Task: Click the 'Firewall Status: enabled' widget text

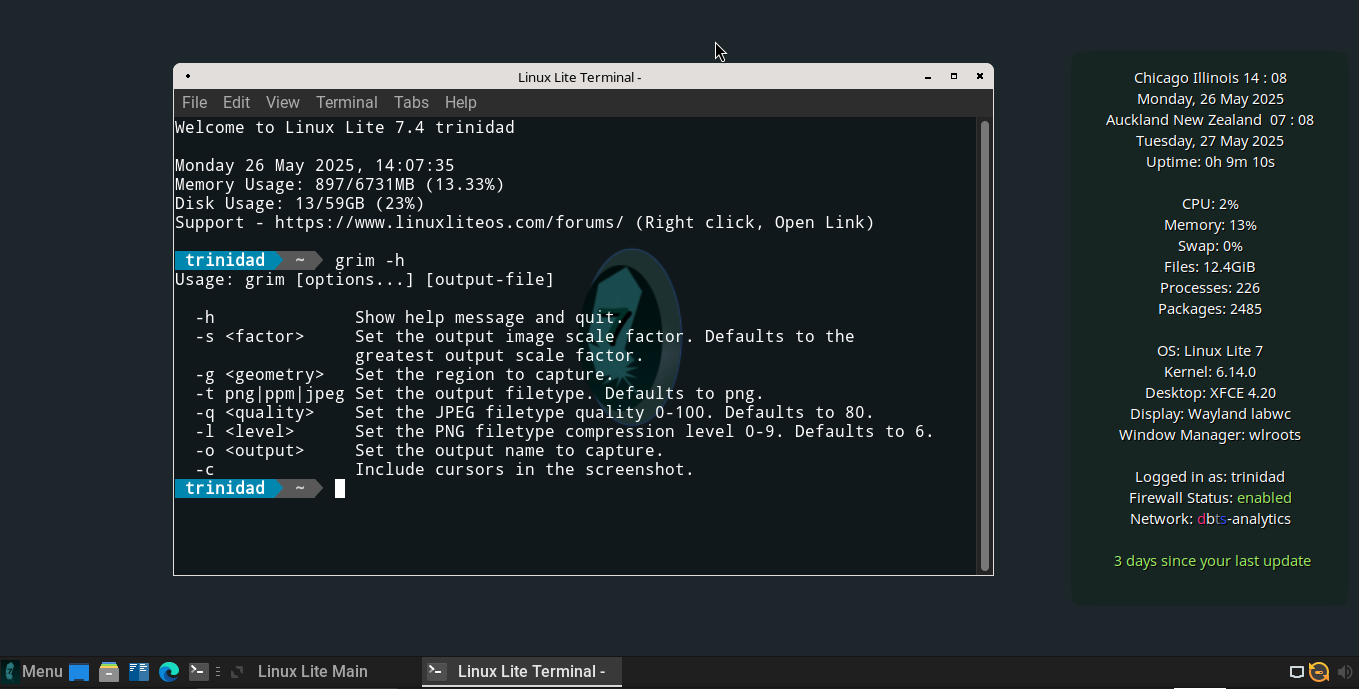Action: click(1210, 498)
